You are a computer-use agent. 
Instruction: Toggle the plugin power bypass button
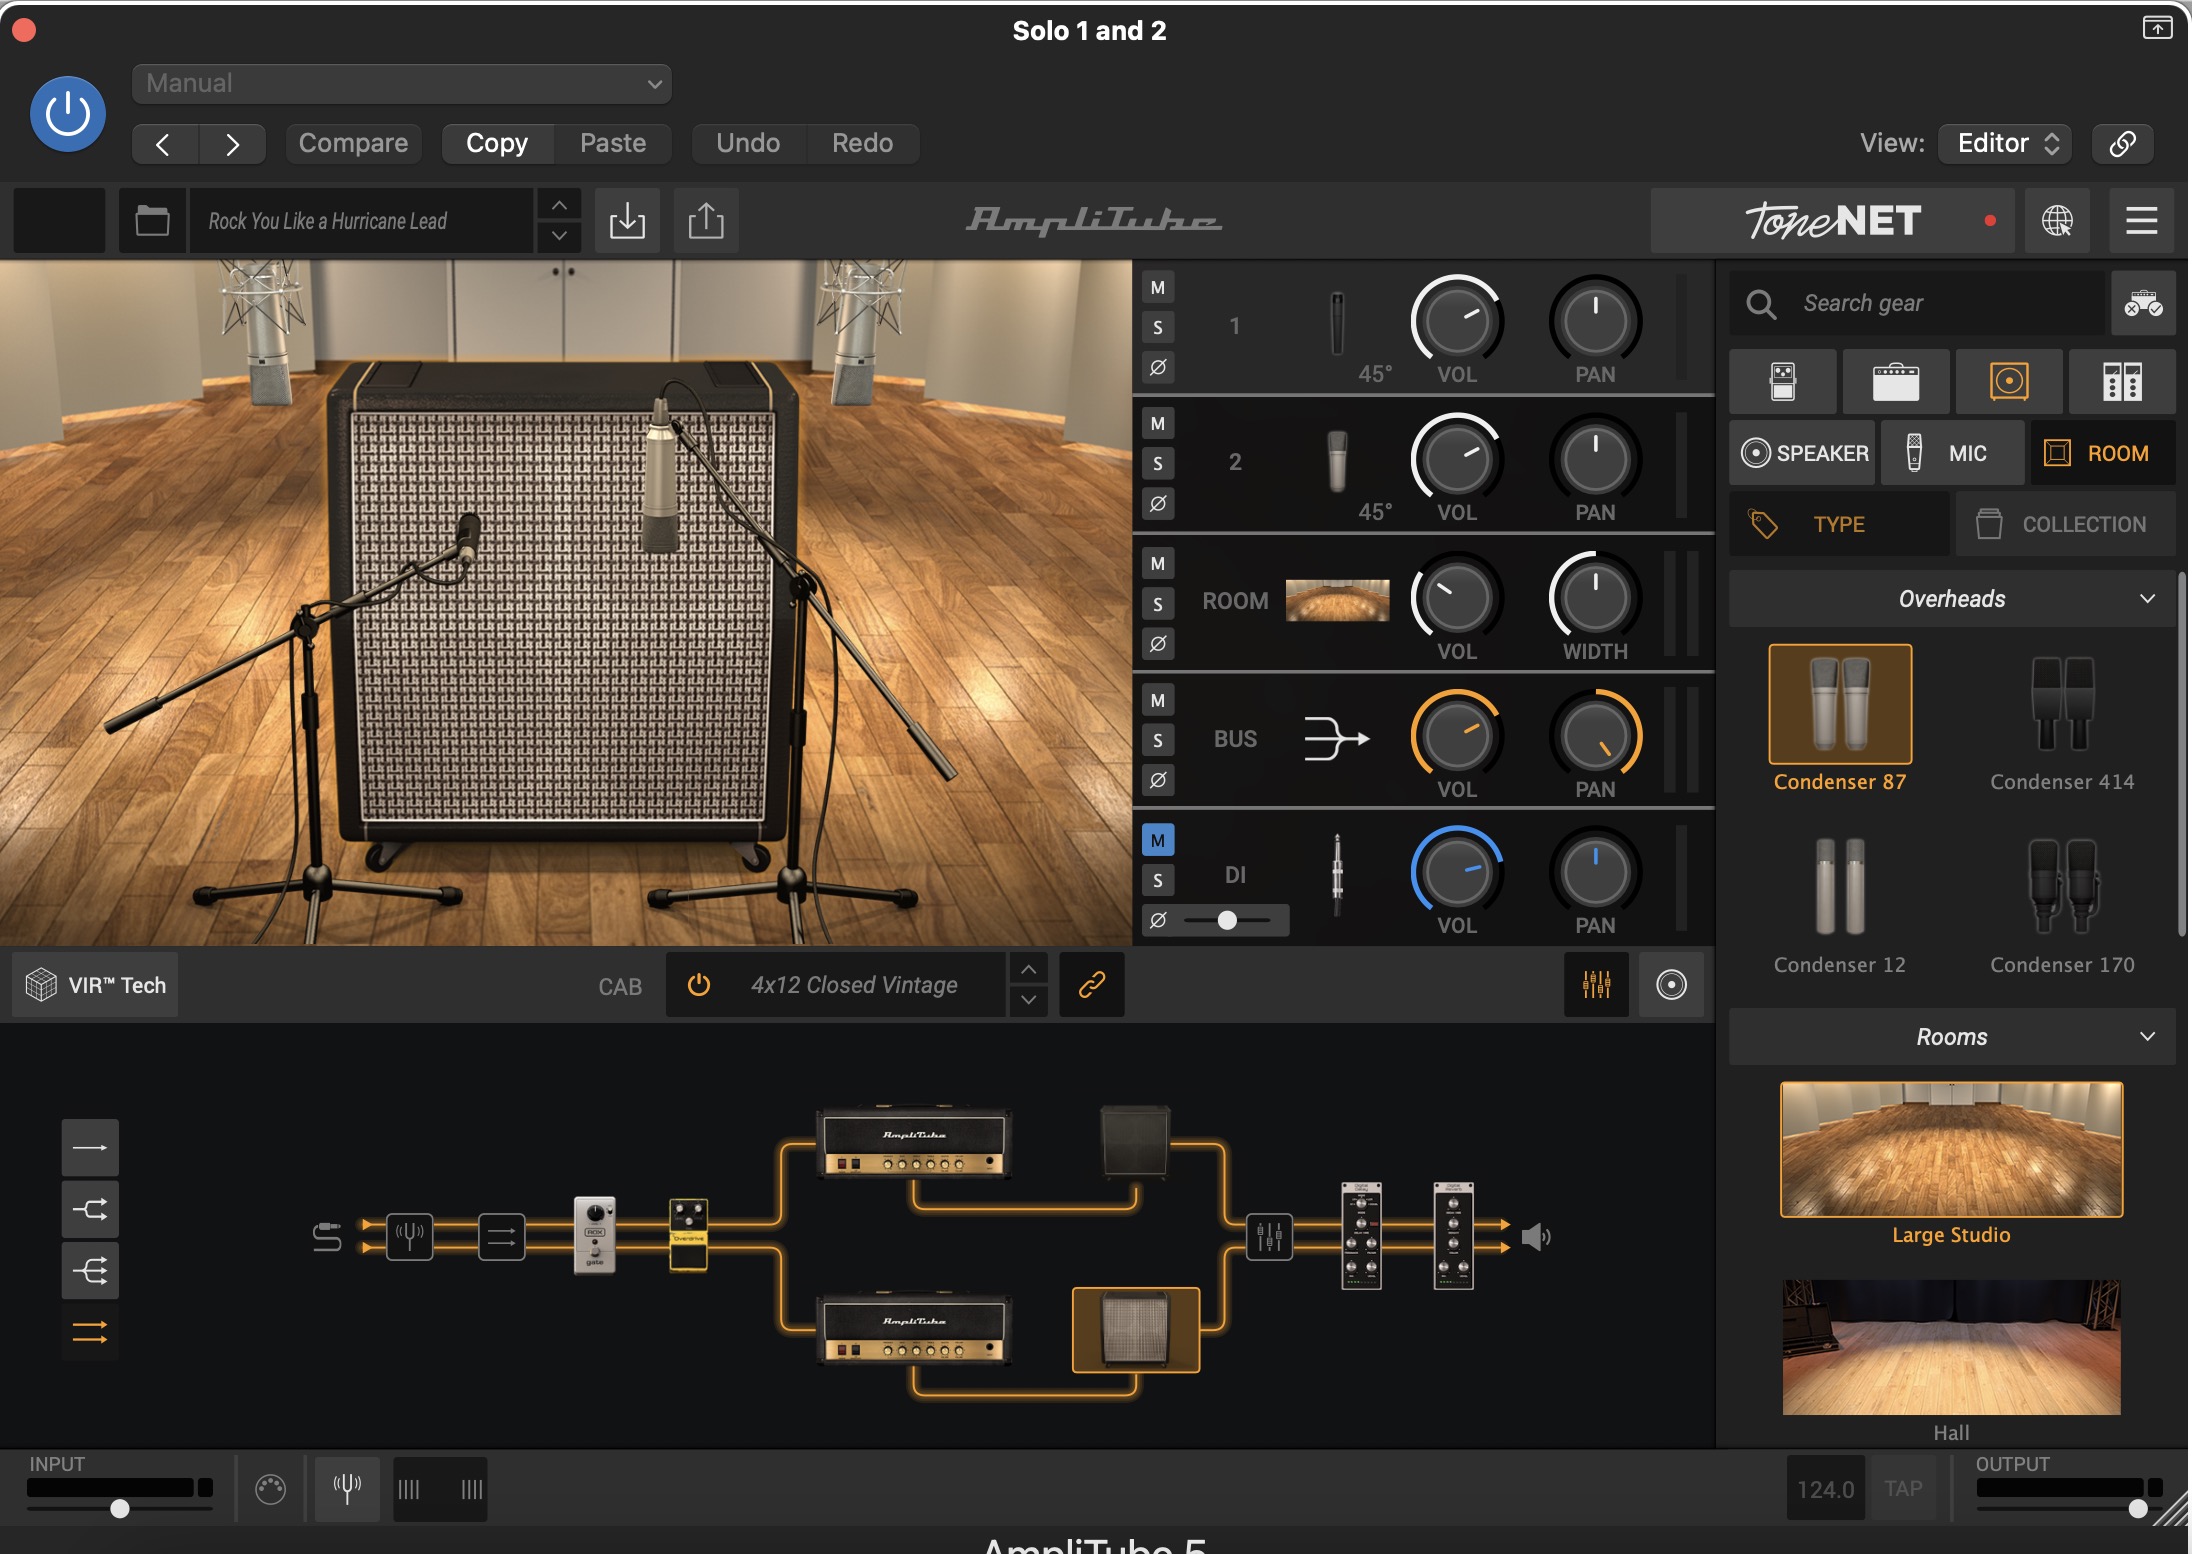pyautogui.click(x=68, y=114)
